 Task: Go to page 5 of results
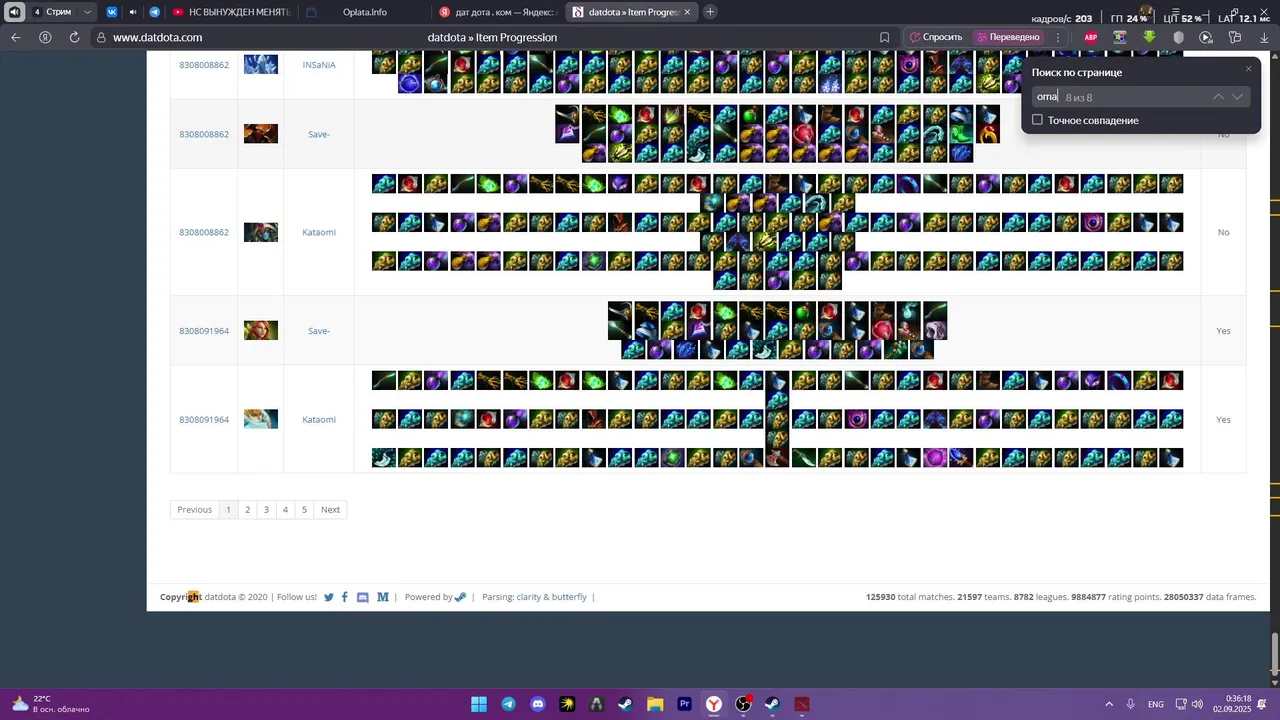304,510
